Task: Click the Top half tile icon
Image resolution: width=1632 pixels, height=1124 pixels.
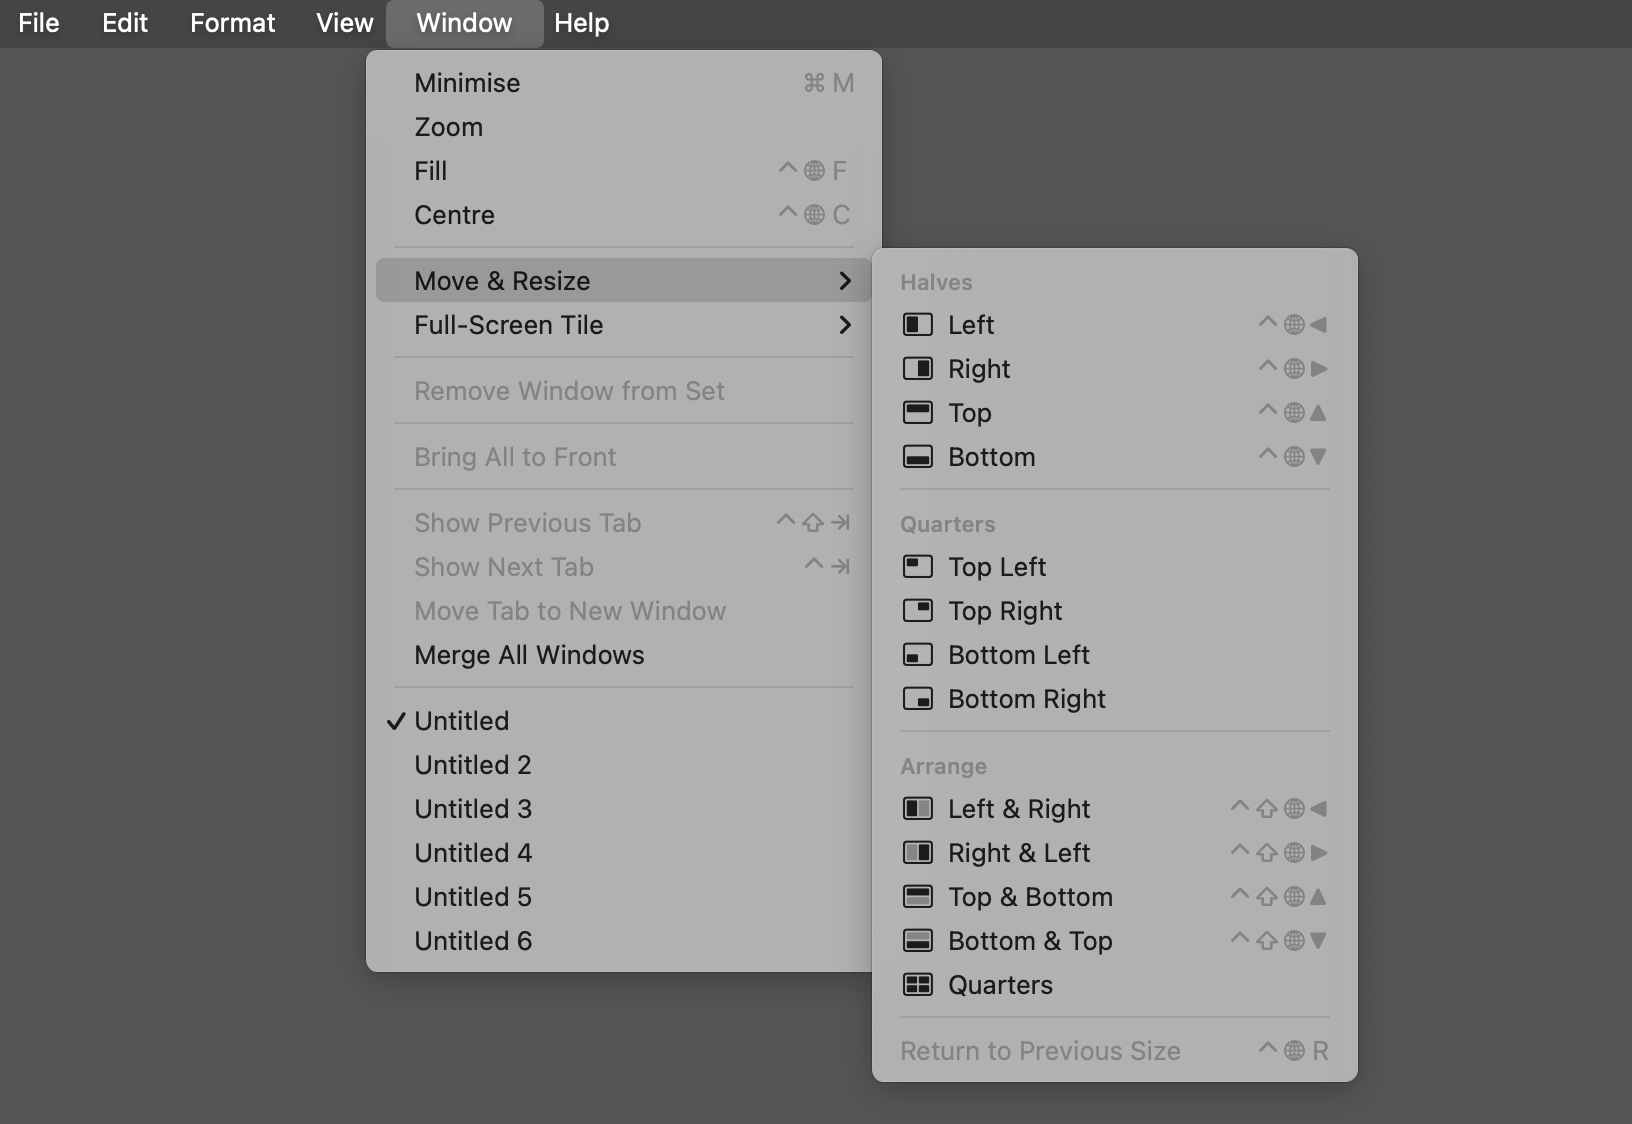Action: coord(917,413)
